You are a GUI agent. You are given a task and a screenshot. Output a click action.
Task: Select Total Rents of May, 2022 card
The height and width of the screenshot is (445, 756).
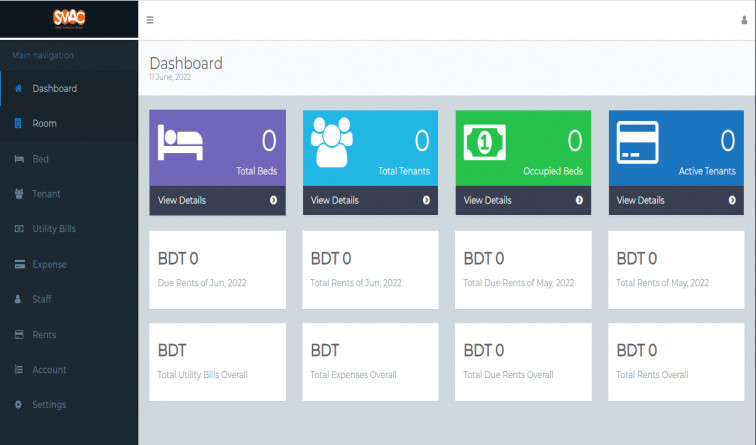[676, 270]
